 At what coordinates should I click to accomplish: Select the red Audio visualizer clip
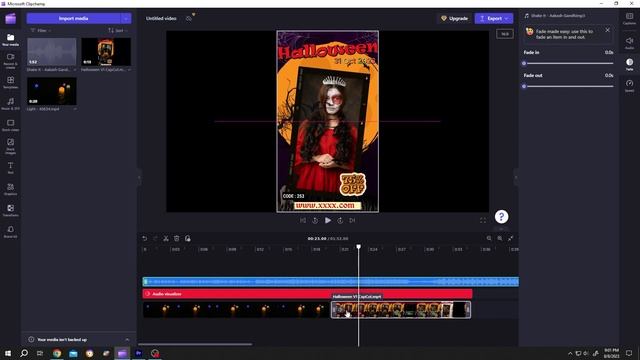point(307,294)
